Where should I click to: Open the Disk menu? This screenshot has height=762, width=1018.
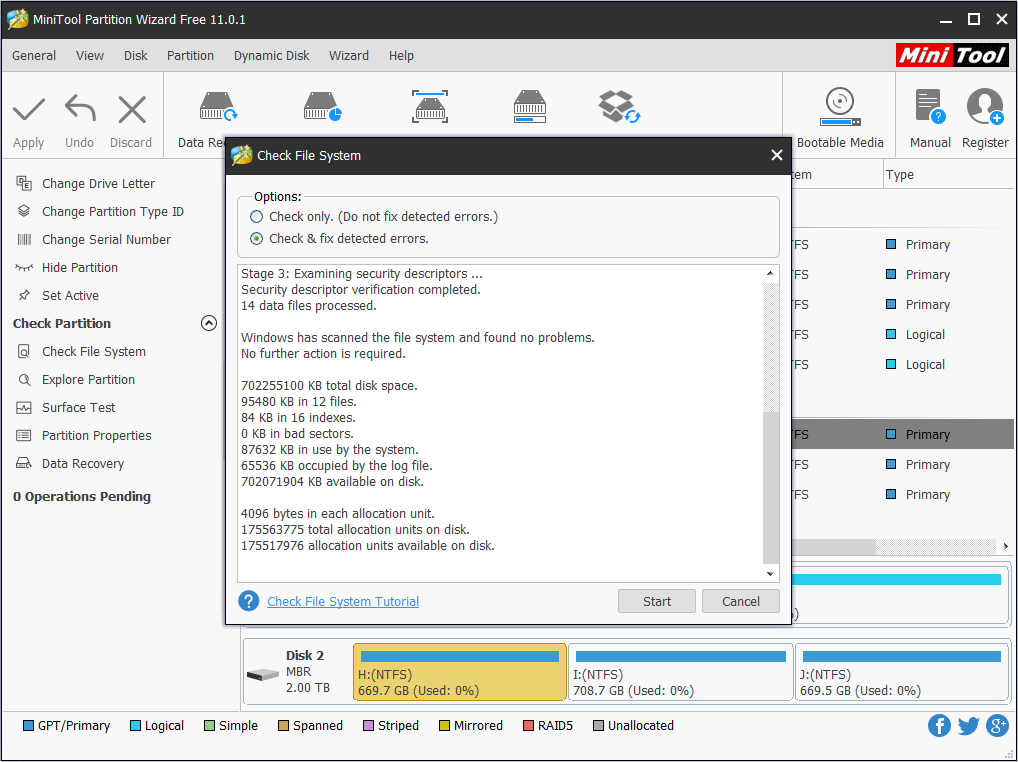pos(136,56)
